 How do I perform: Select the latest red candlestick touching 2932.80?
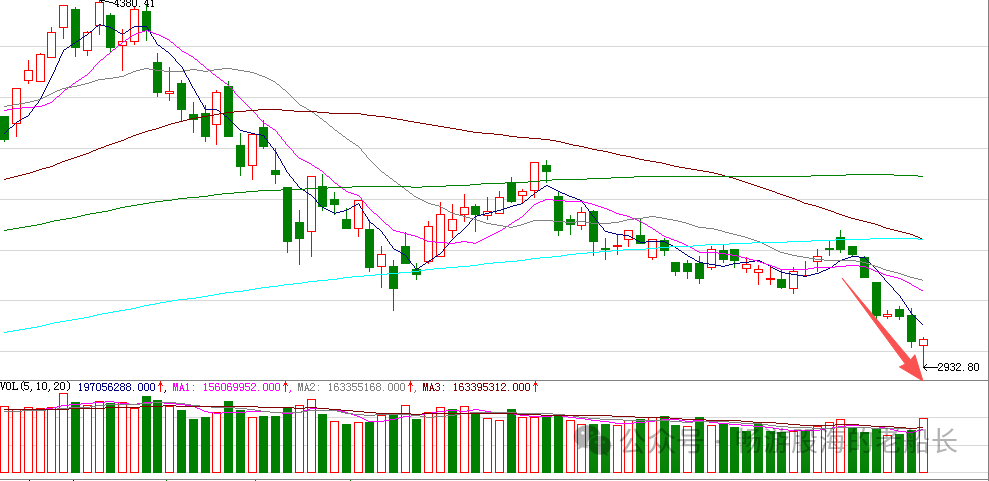pos(923,353)
